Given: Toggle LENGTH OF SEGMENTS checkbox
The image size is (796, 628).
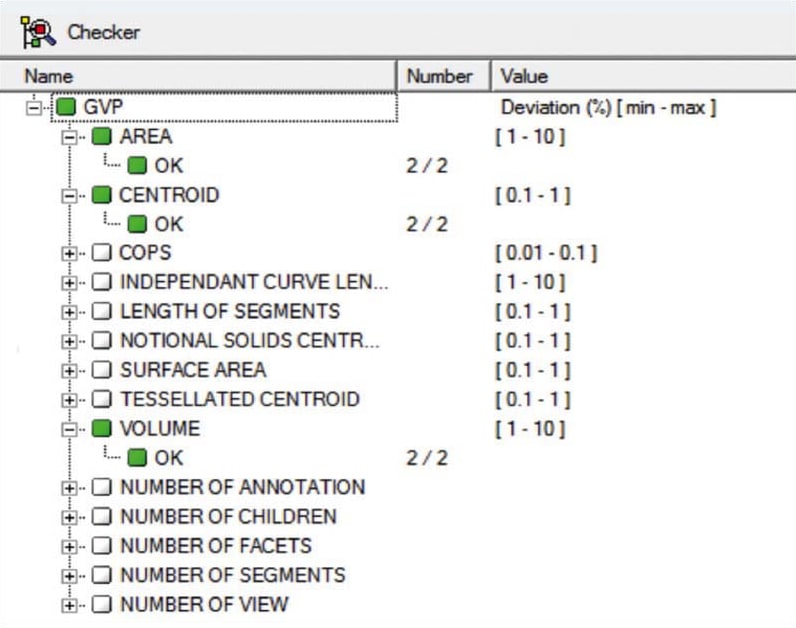Looking at the screenshot, I should pos(102,311).
